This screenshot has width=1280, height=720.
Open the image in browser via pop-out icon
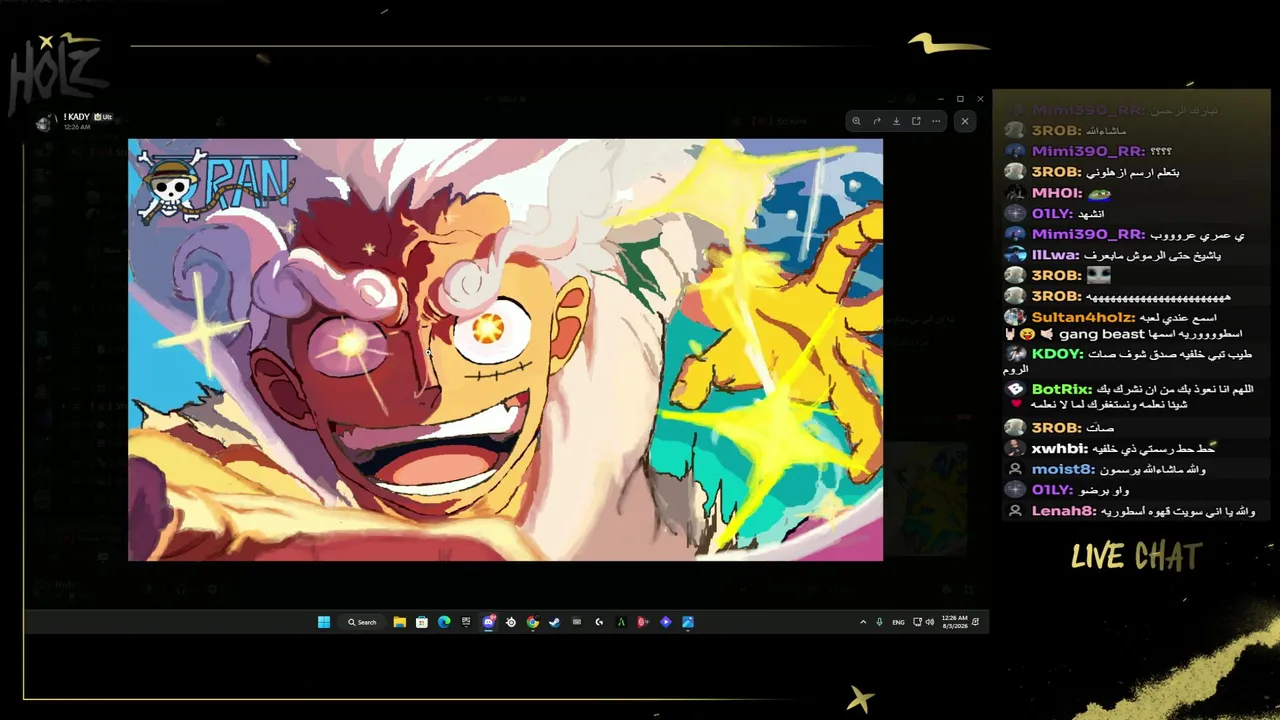[x=916, y=121]
